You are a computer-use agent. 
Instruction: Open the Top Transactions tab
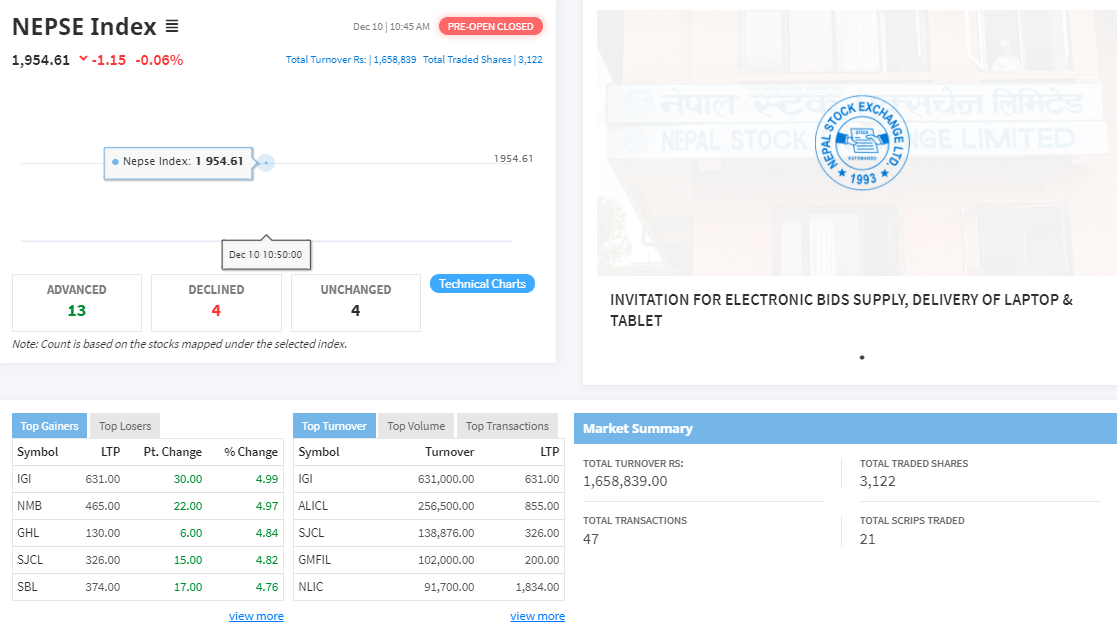(507, 426)
